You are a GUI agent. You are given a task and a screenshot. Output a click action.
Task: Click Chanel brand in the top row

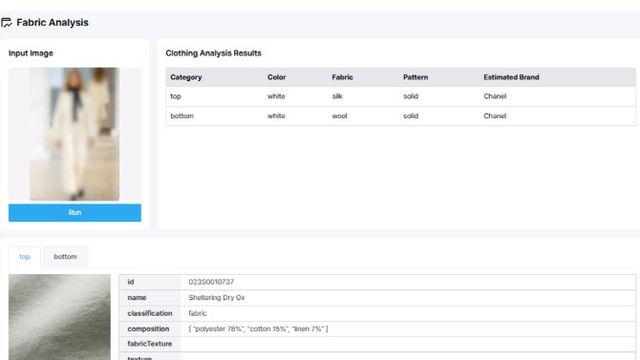[x=495, y=96]
